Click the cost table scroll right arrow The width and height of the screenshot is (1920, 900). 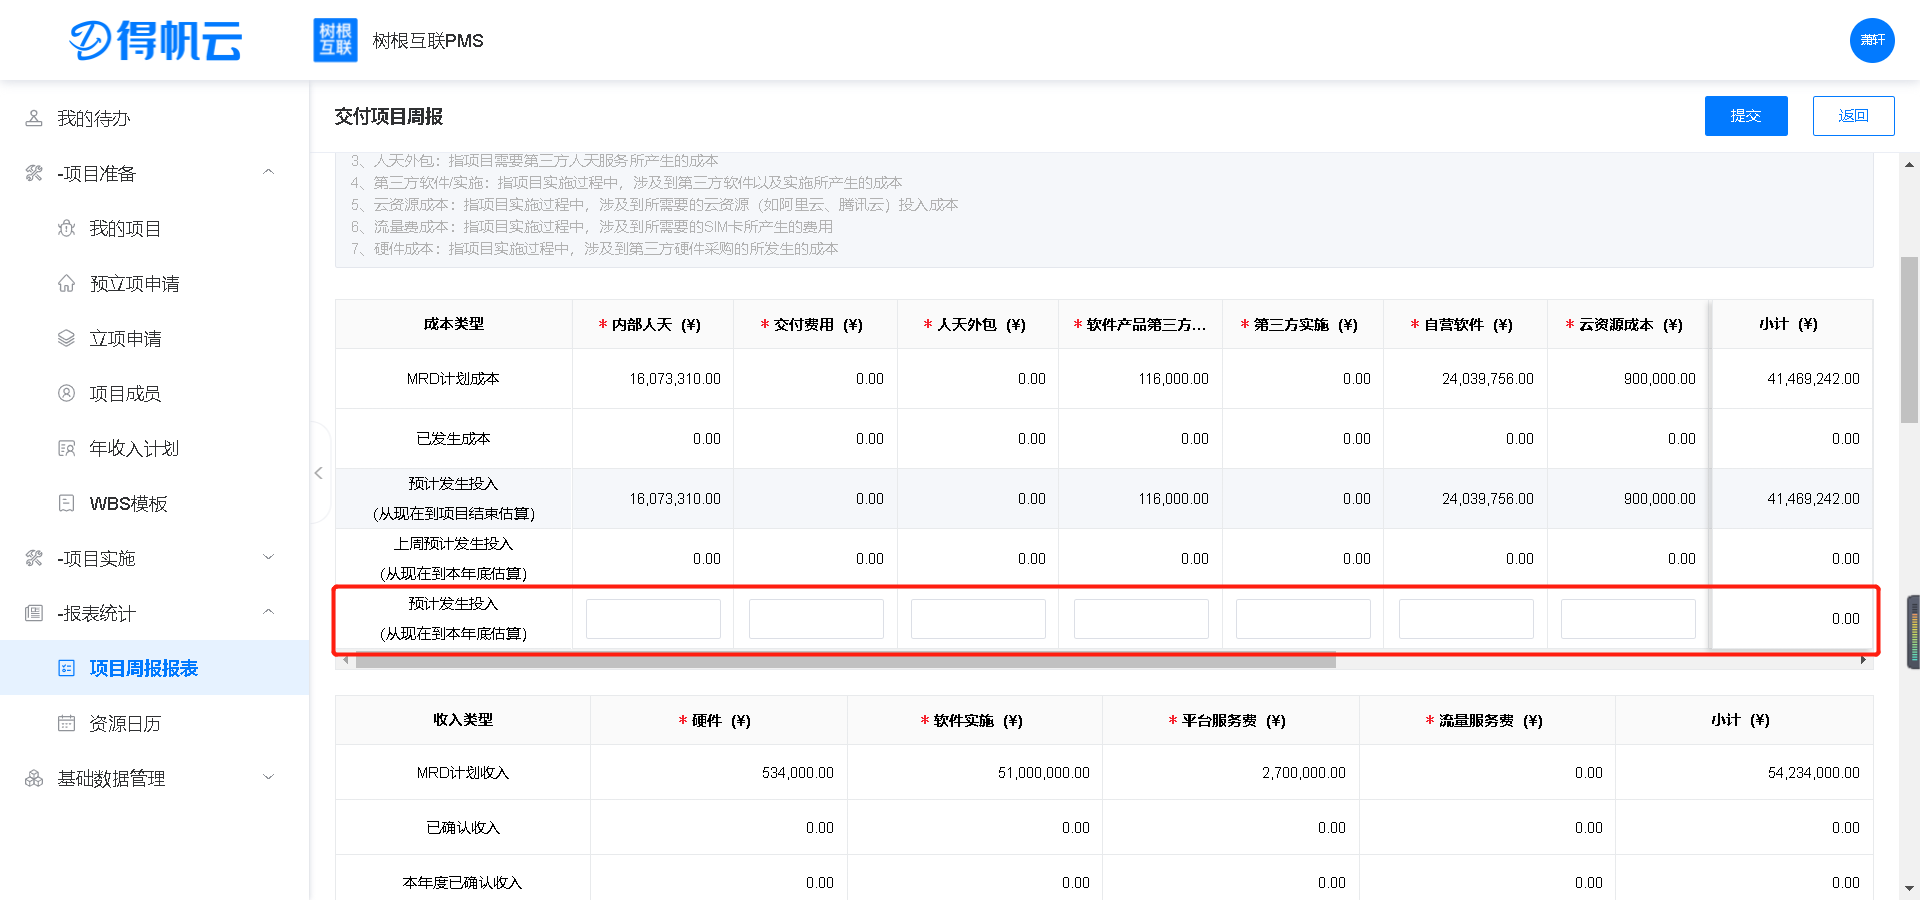tap(1863, 660)
